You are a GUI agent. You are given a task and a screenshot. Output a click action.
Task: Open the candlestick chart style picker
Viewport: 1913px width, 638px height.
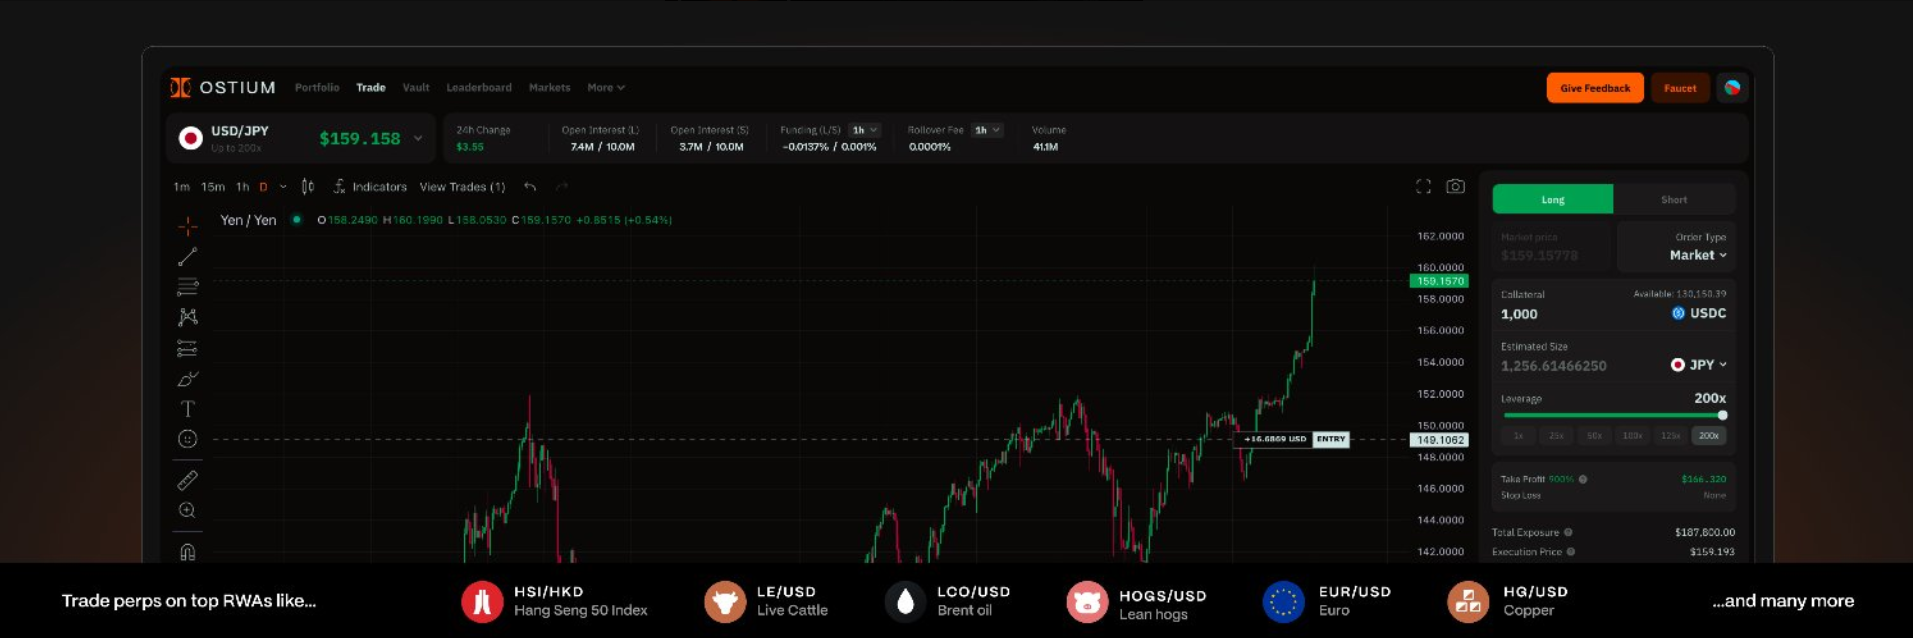point(308,187)
